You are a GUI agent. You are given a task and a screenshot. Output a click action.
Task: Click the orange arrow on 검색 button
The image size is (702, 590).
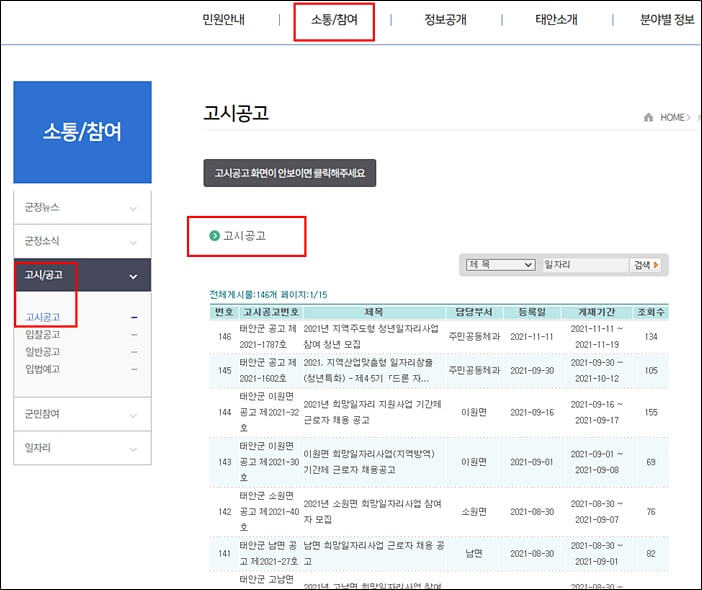click(x=656, y=265)
